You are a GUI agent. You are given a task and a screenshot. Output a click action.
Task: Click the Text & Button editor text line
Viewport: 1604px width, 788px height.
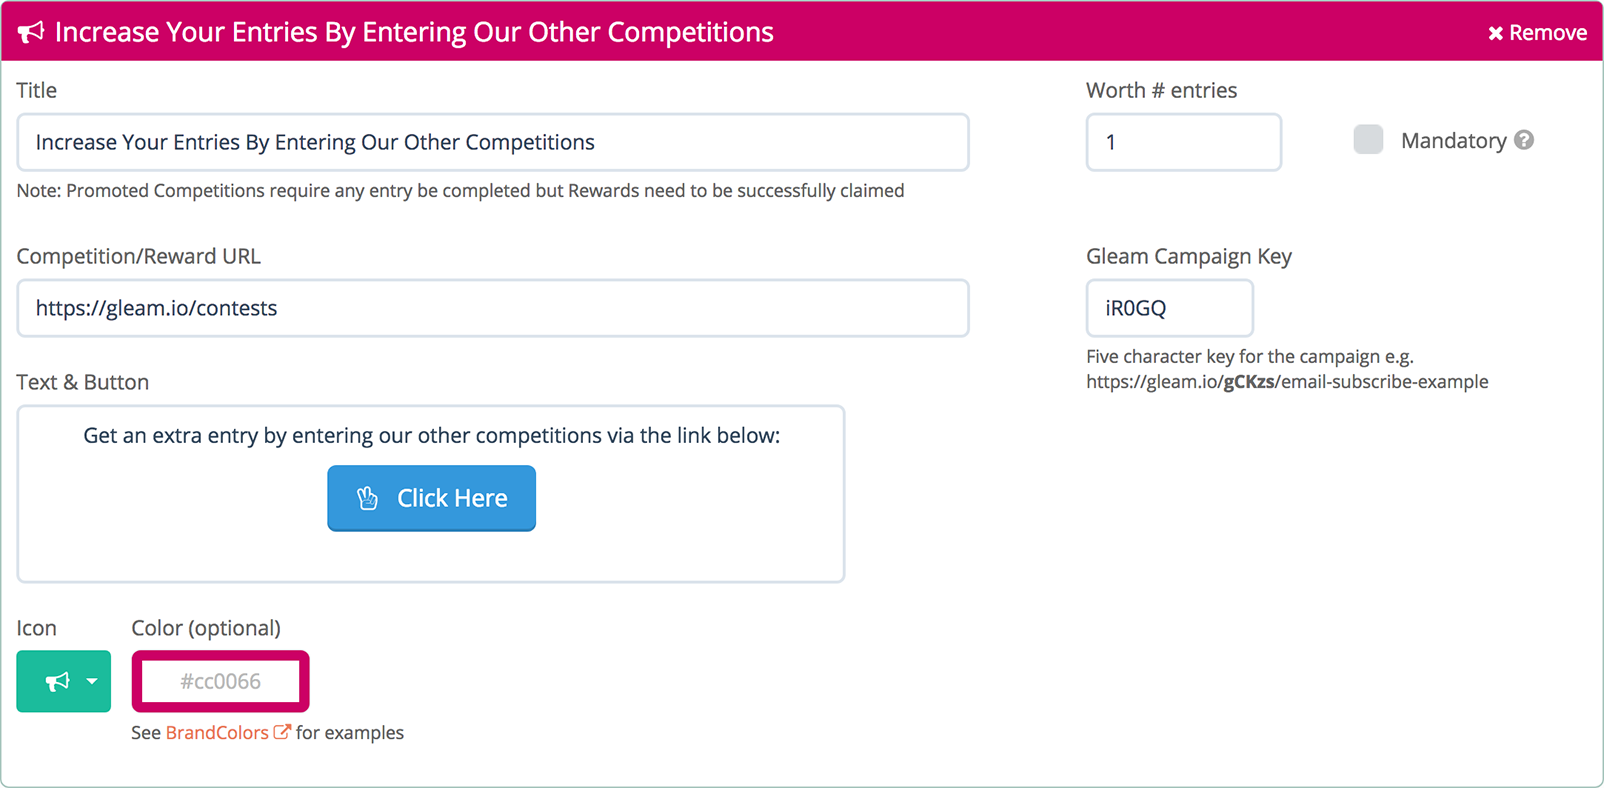pos(431,435)
